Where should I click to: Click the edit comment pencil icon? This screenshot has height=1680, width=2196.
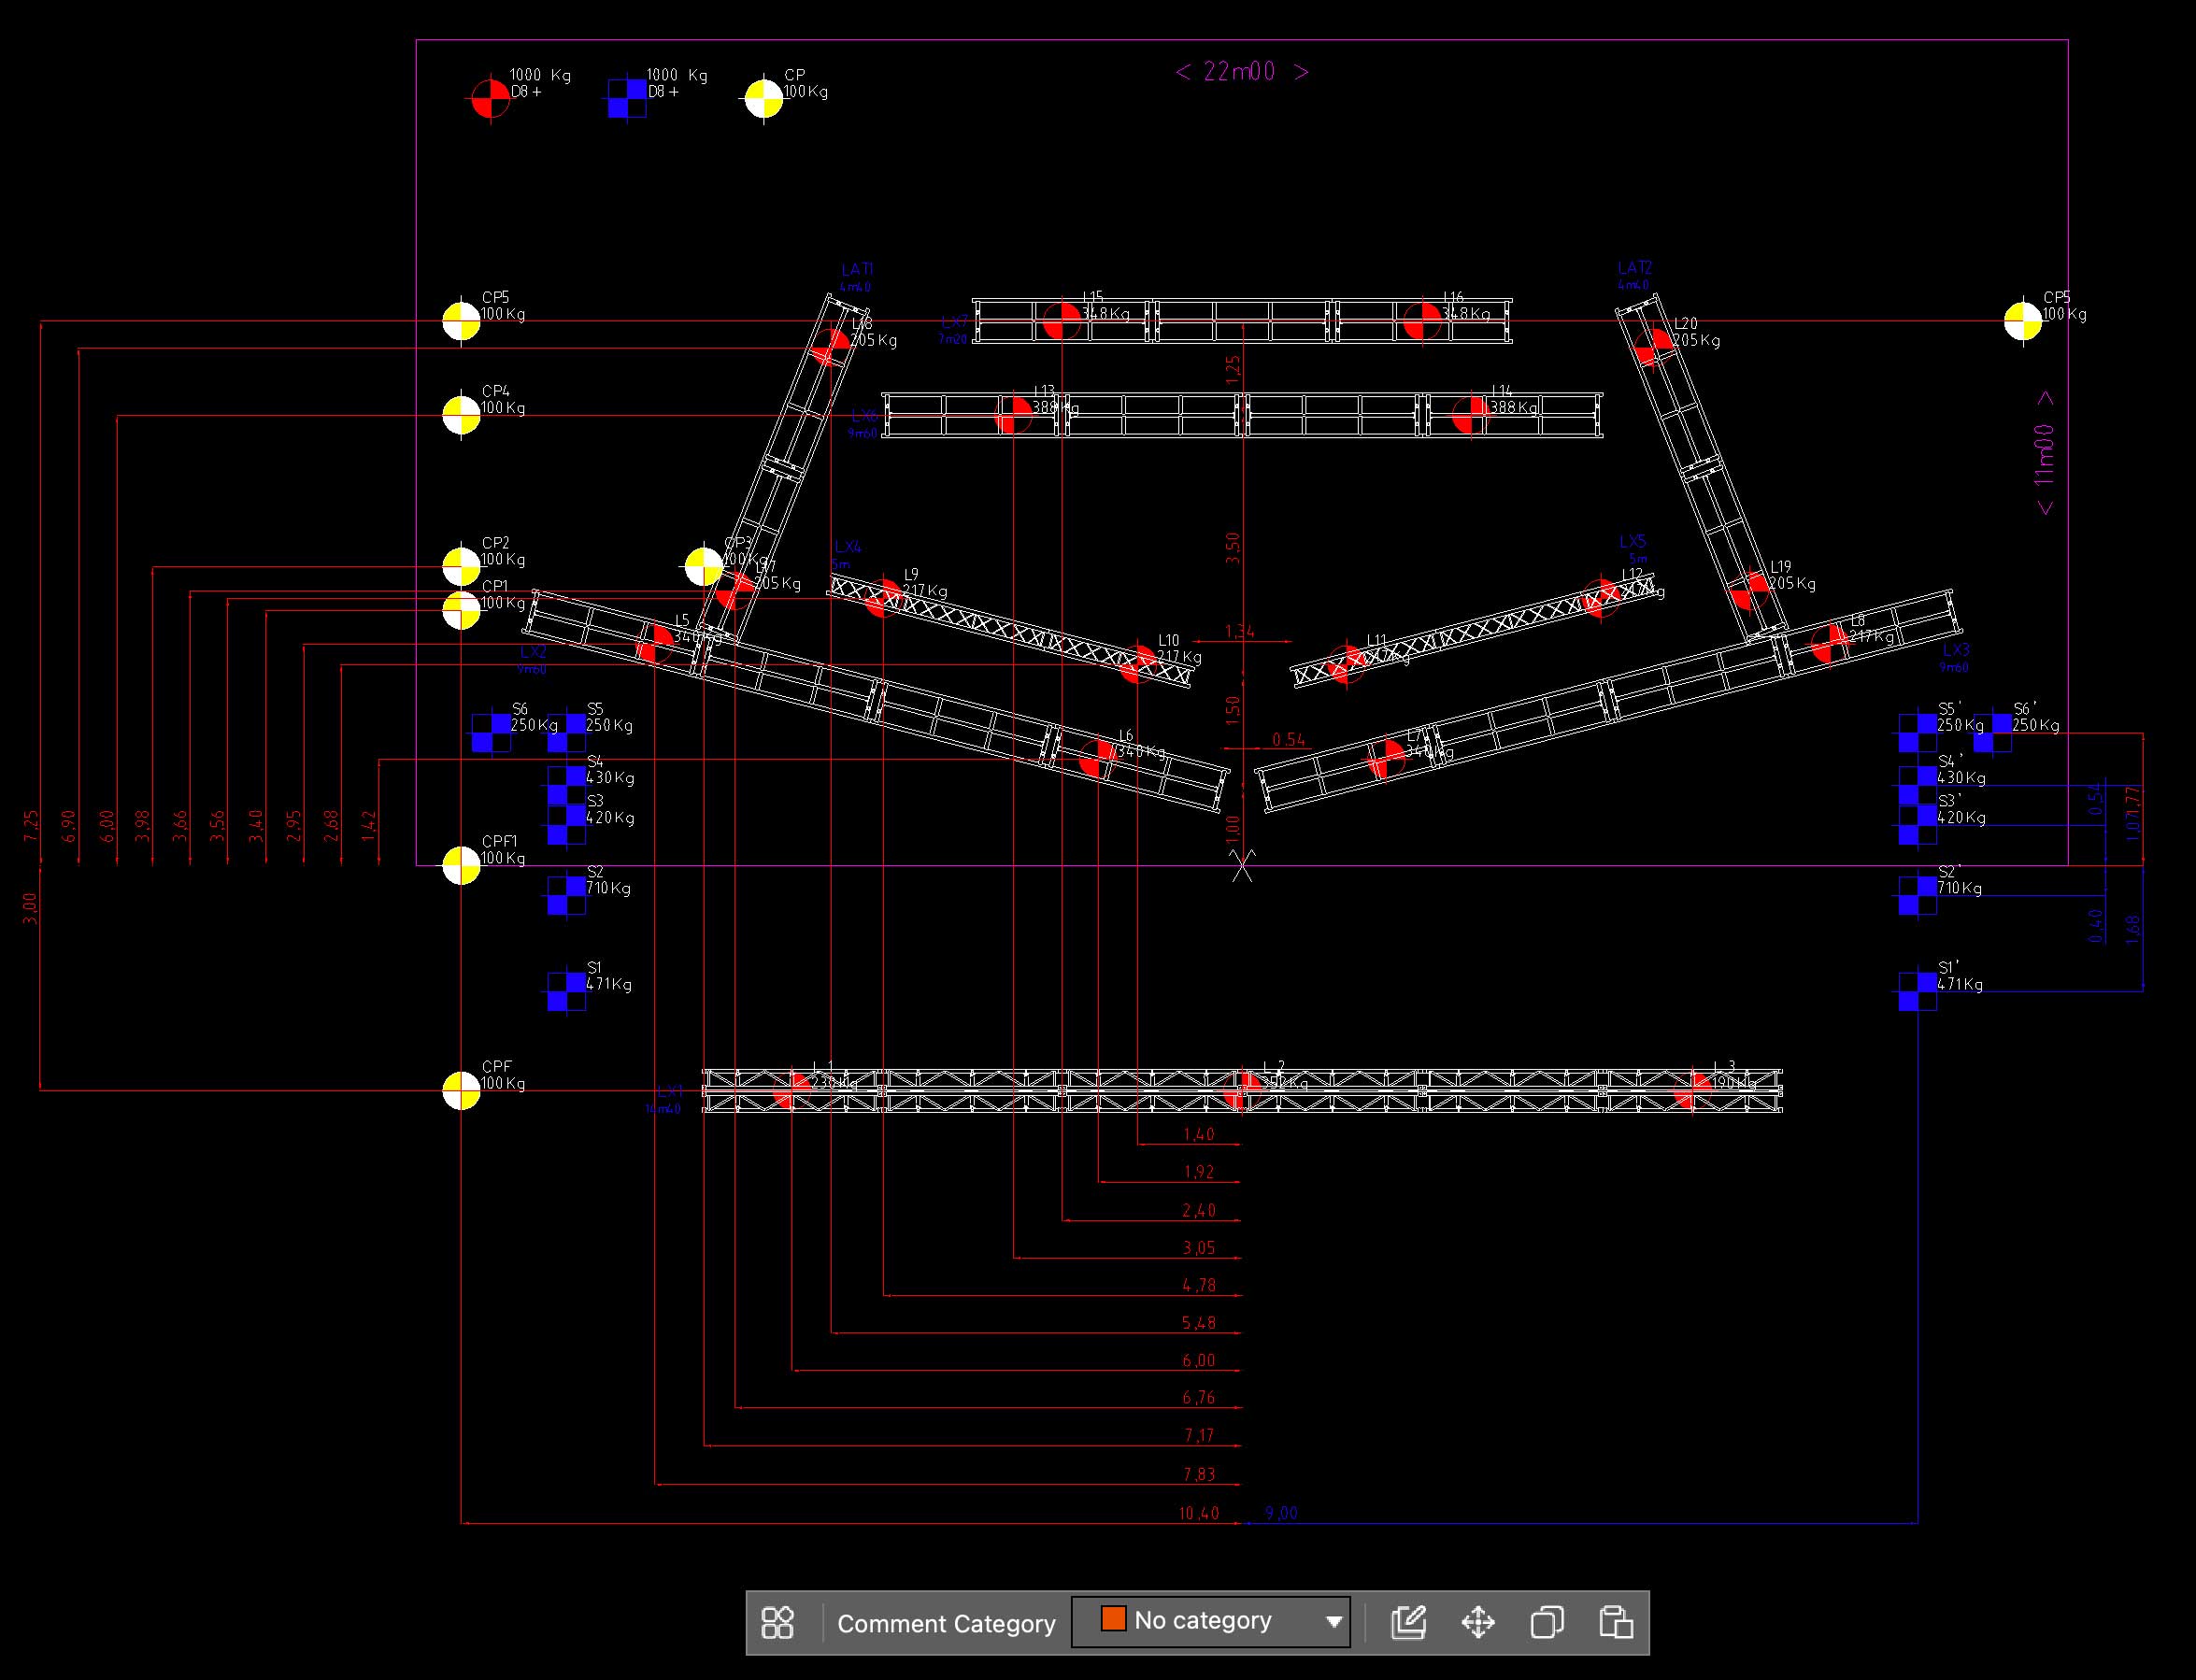click(x=1408, y=1622)
